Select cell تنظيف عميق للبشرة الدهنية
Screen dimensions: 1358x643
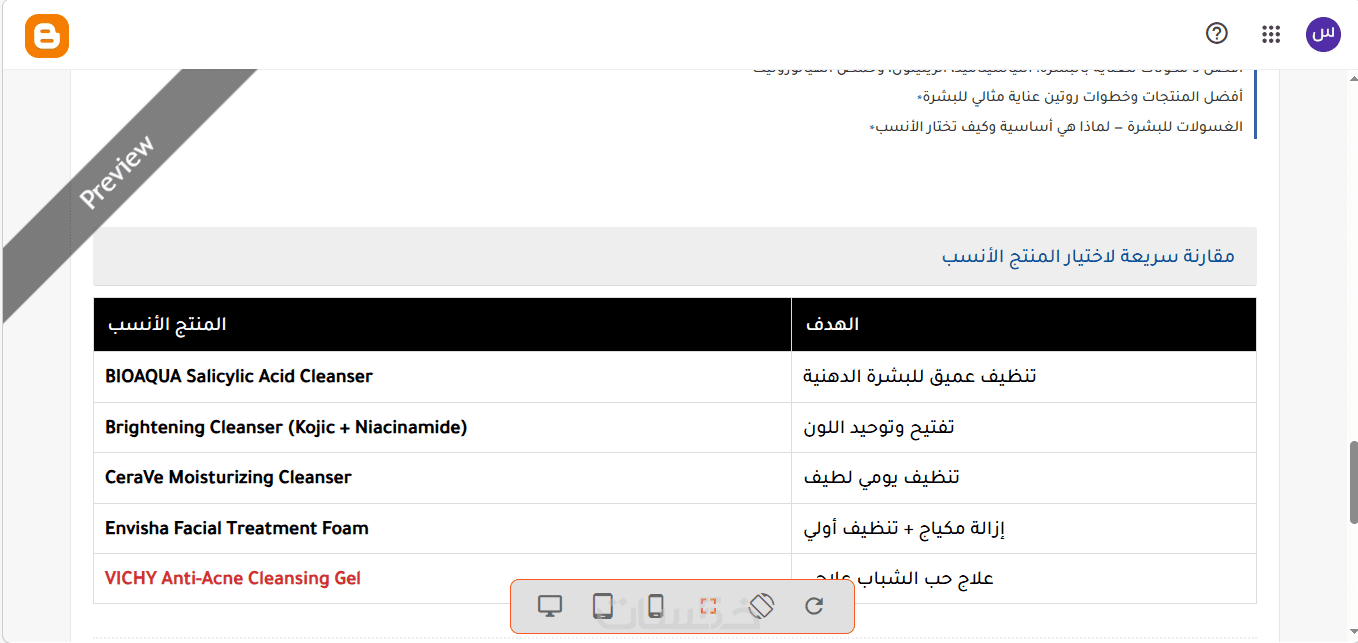tap(1024, 377)
